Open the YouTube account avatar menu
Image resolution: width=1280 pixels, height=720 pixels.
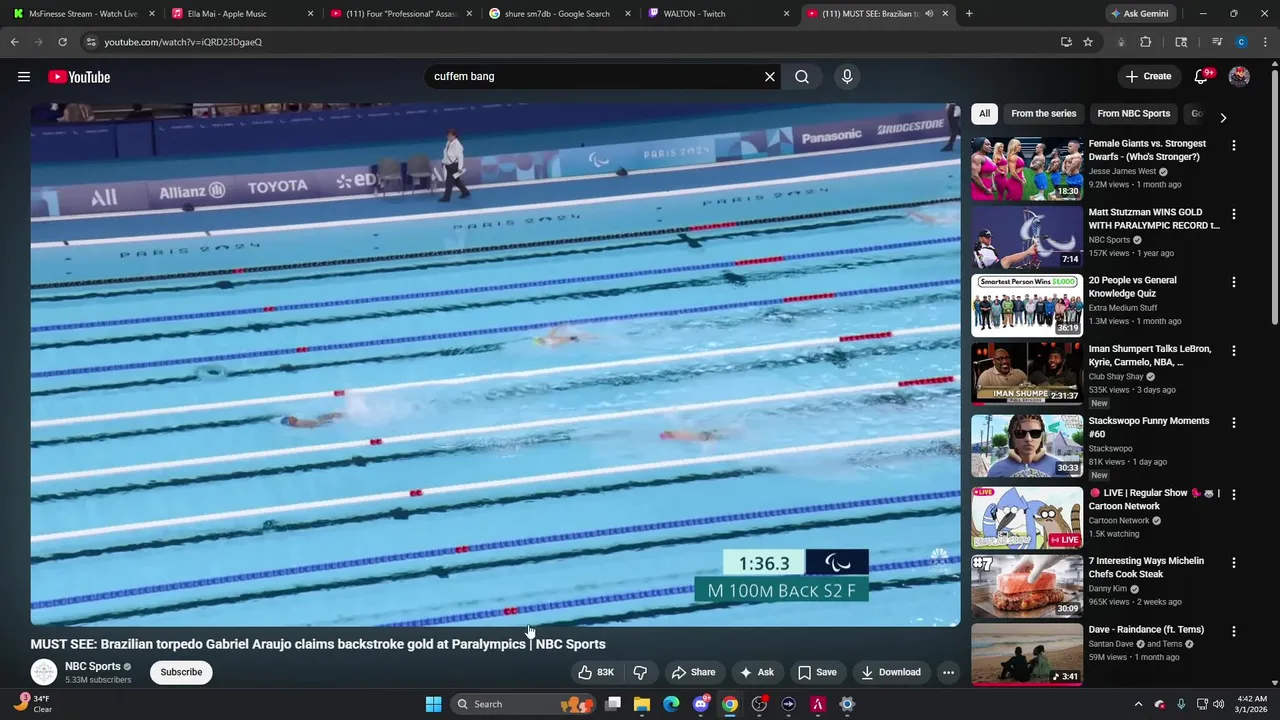(x=1239, y=76)
